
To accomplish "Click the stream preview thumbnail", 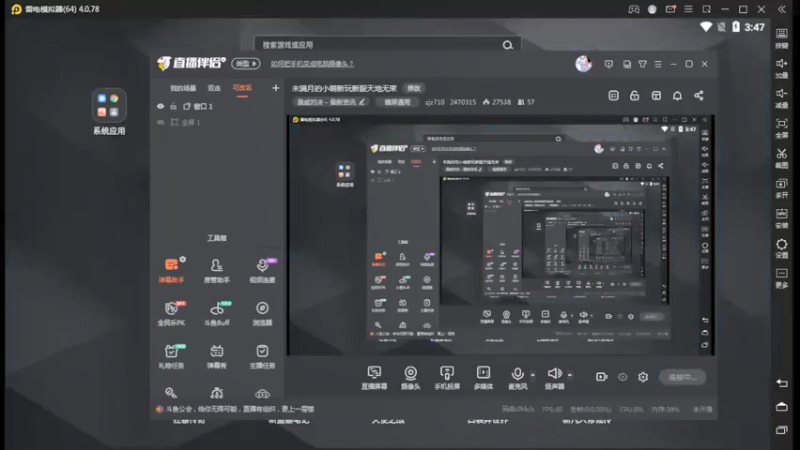I will coord(501,235).
